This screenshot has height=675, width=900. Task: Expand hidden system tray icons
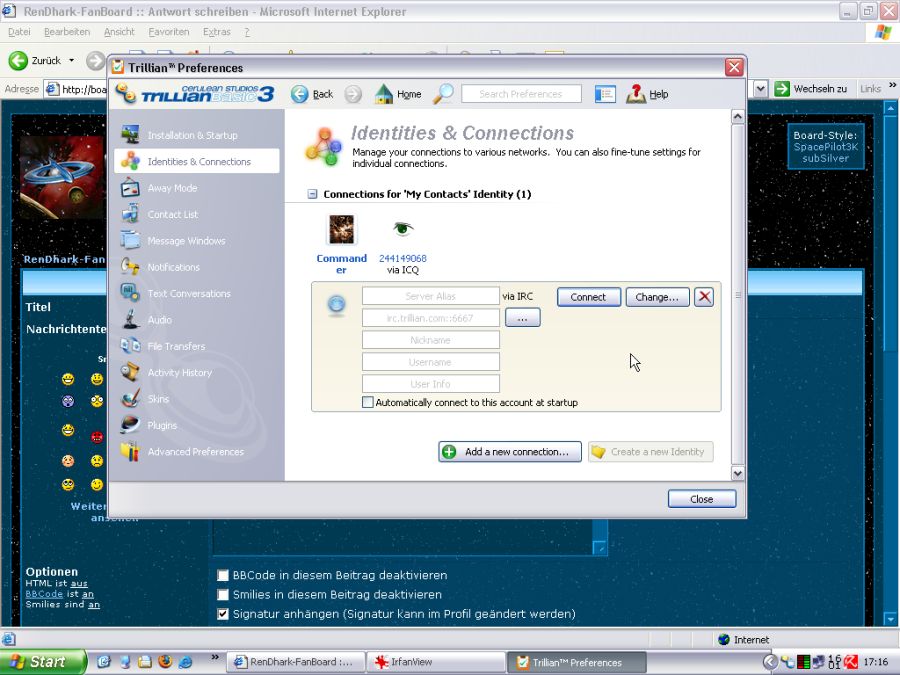[x=770, y=662]
